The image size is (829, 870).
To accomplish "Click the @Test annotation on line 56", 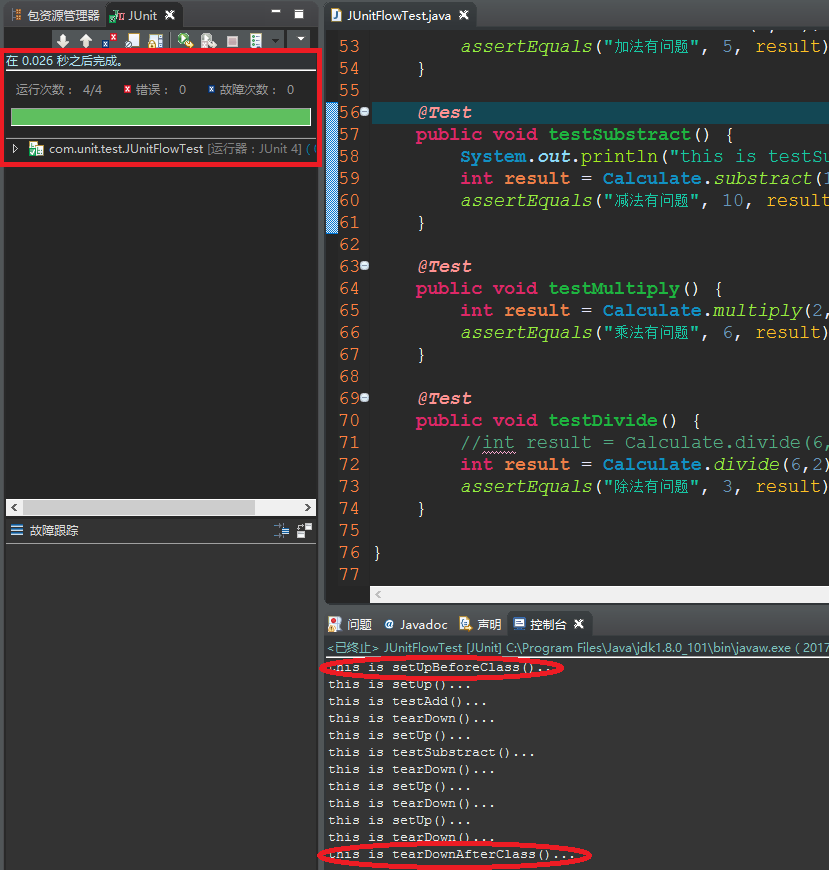I will pos(444,113).
